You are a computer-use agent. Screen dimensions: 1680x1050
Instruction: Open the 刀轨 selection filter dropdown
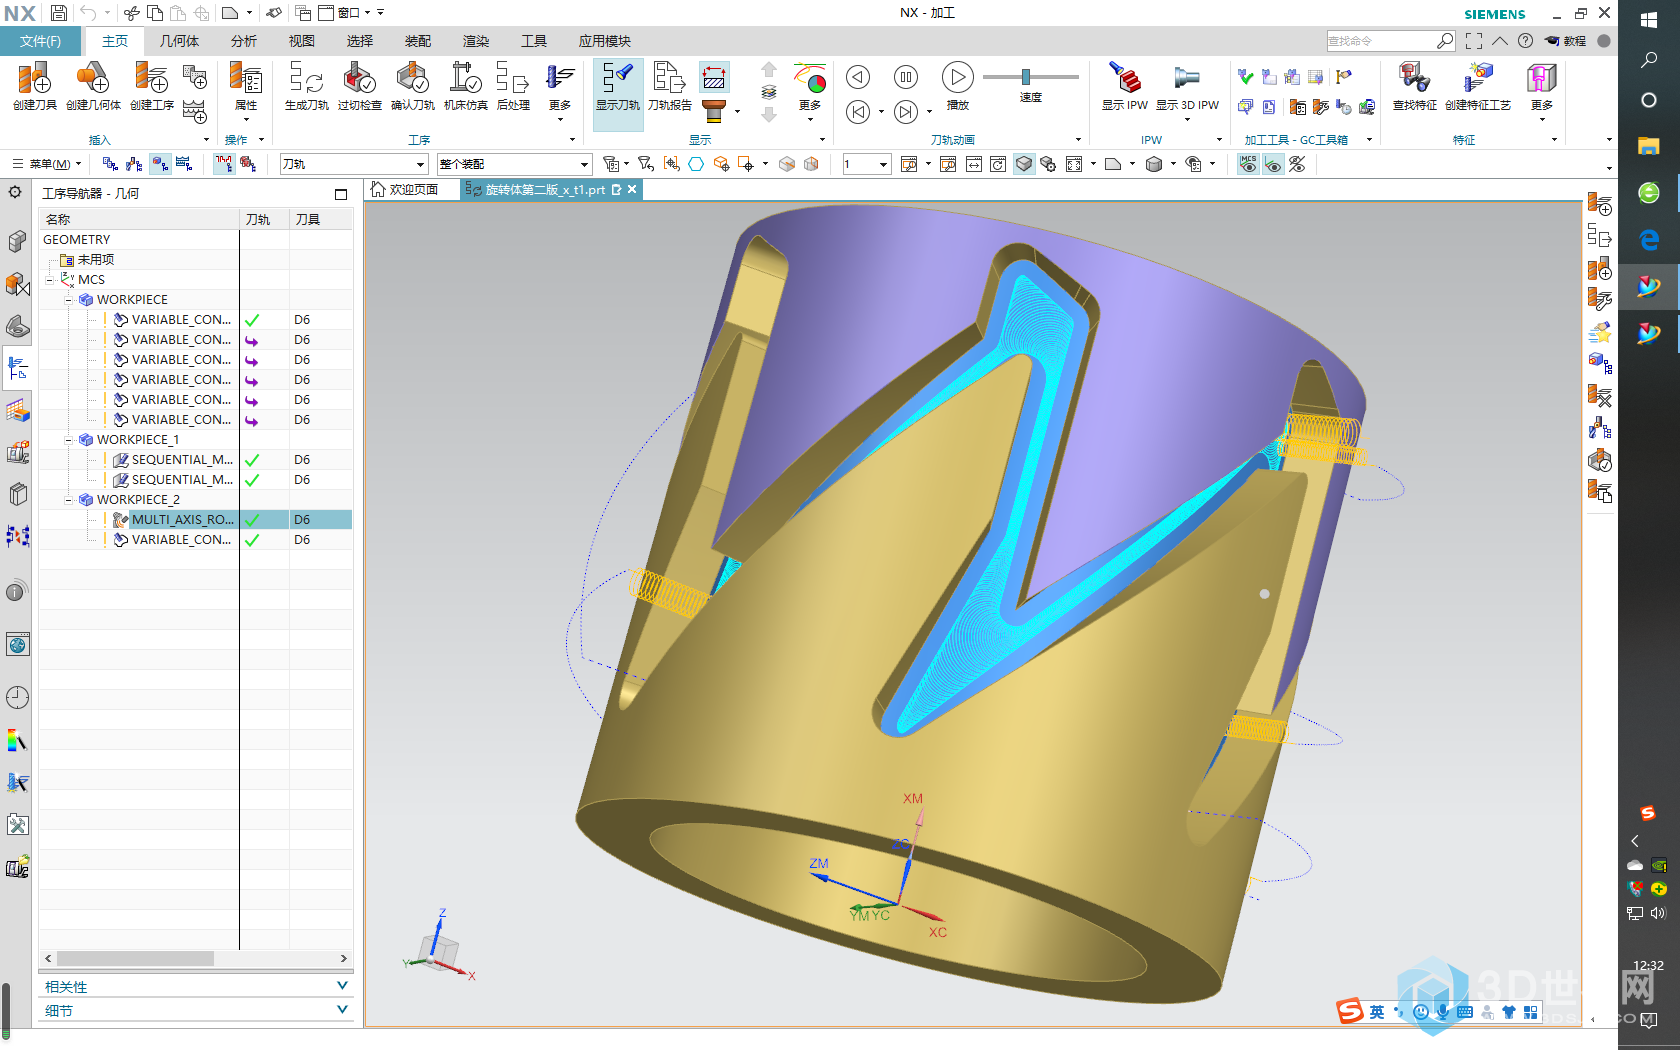coord(354,164)
